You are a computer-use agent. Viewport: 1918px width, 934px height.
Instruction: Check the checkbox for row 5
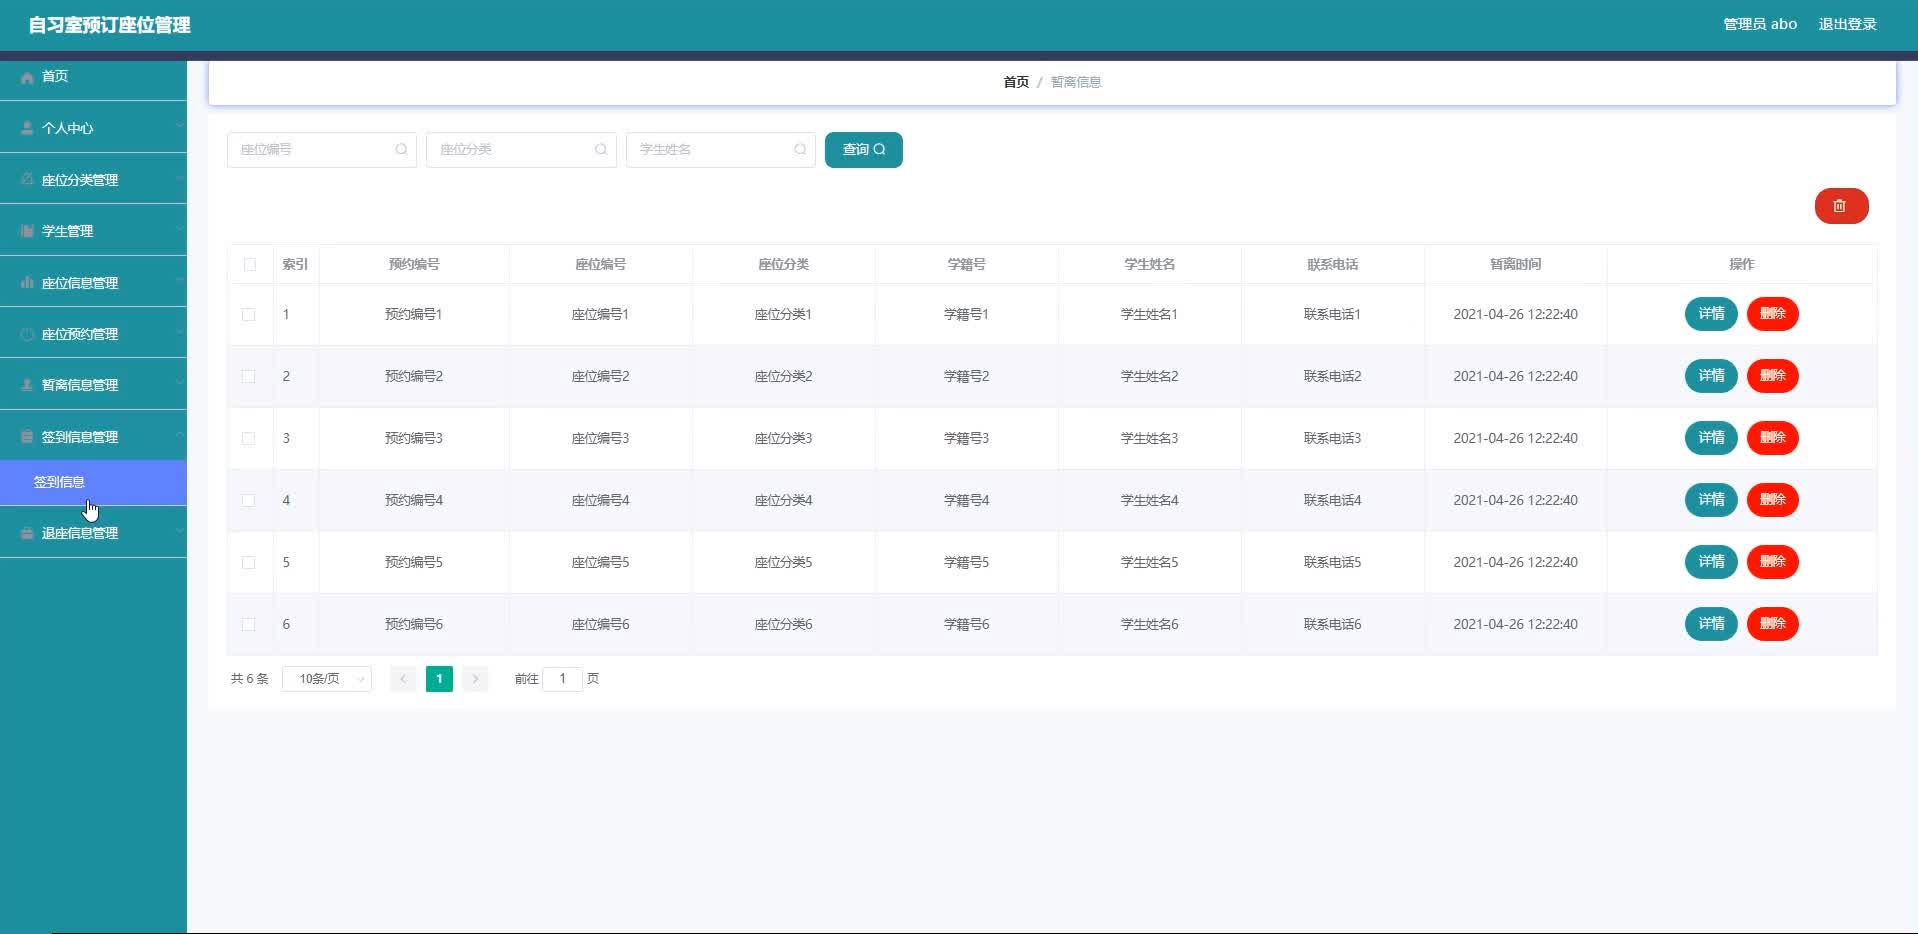point(248,563)
